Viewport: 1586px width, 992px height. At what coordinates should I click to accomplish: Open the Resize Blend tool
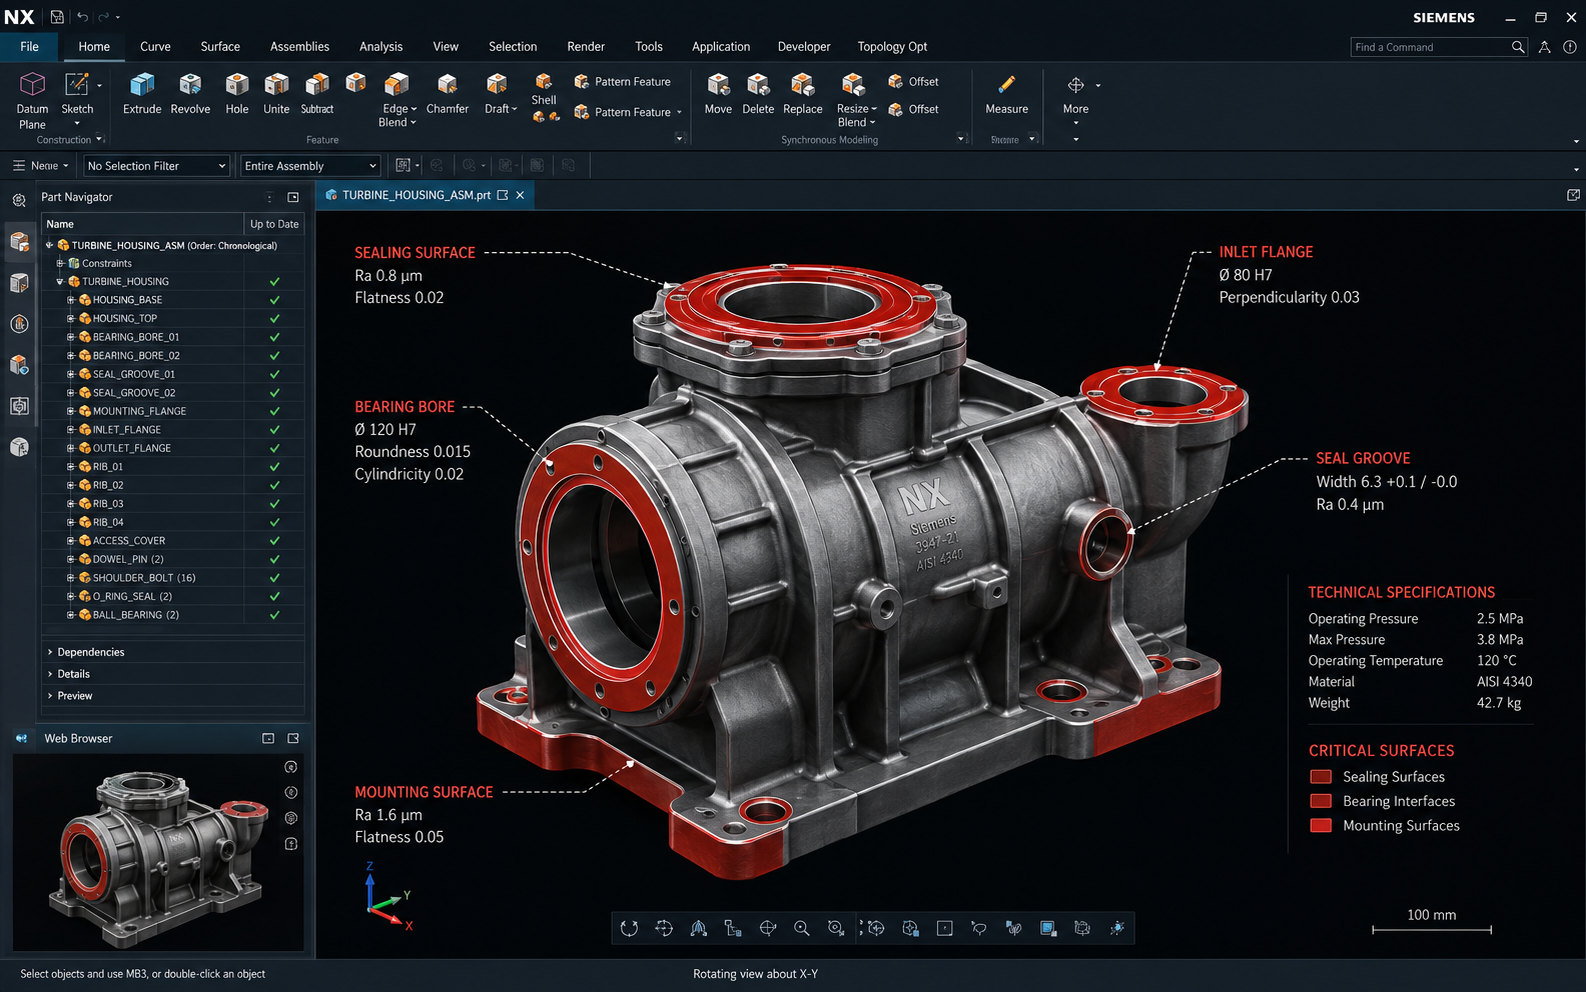855,100
